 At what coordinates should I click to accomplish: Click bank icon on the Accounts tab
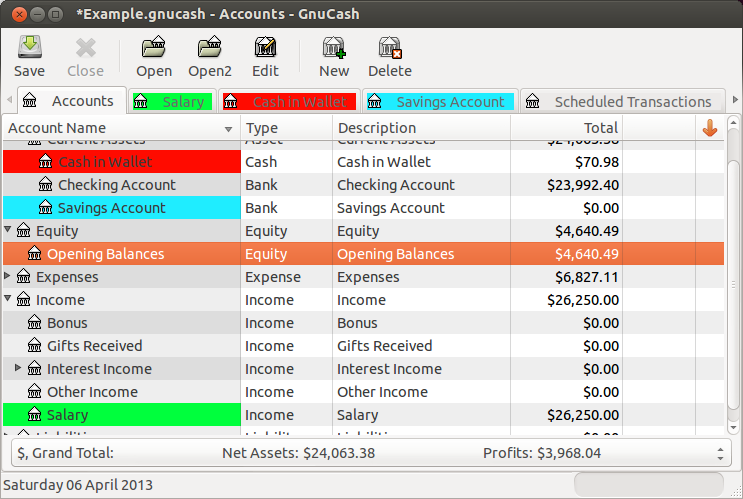29,100
